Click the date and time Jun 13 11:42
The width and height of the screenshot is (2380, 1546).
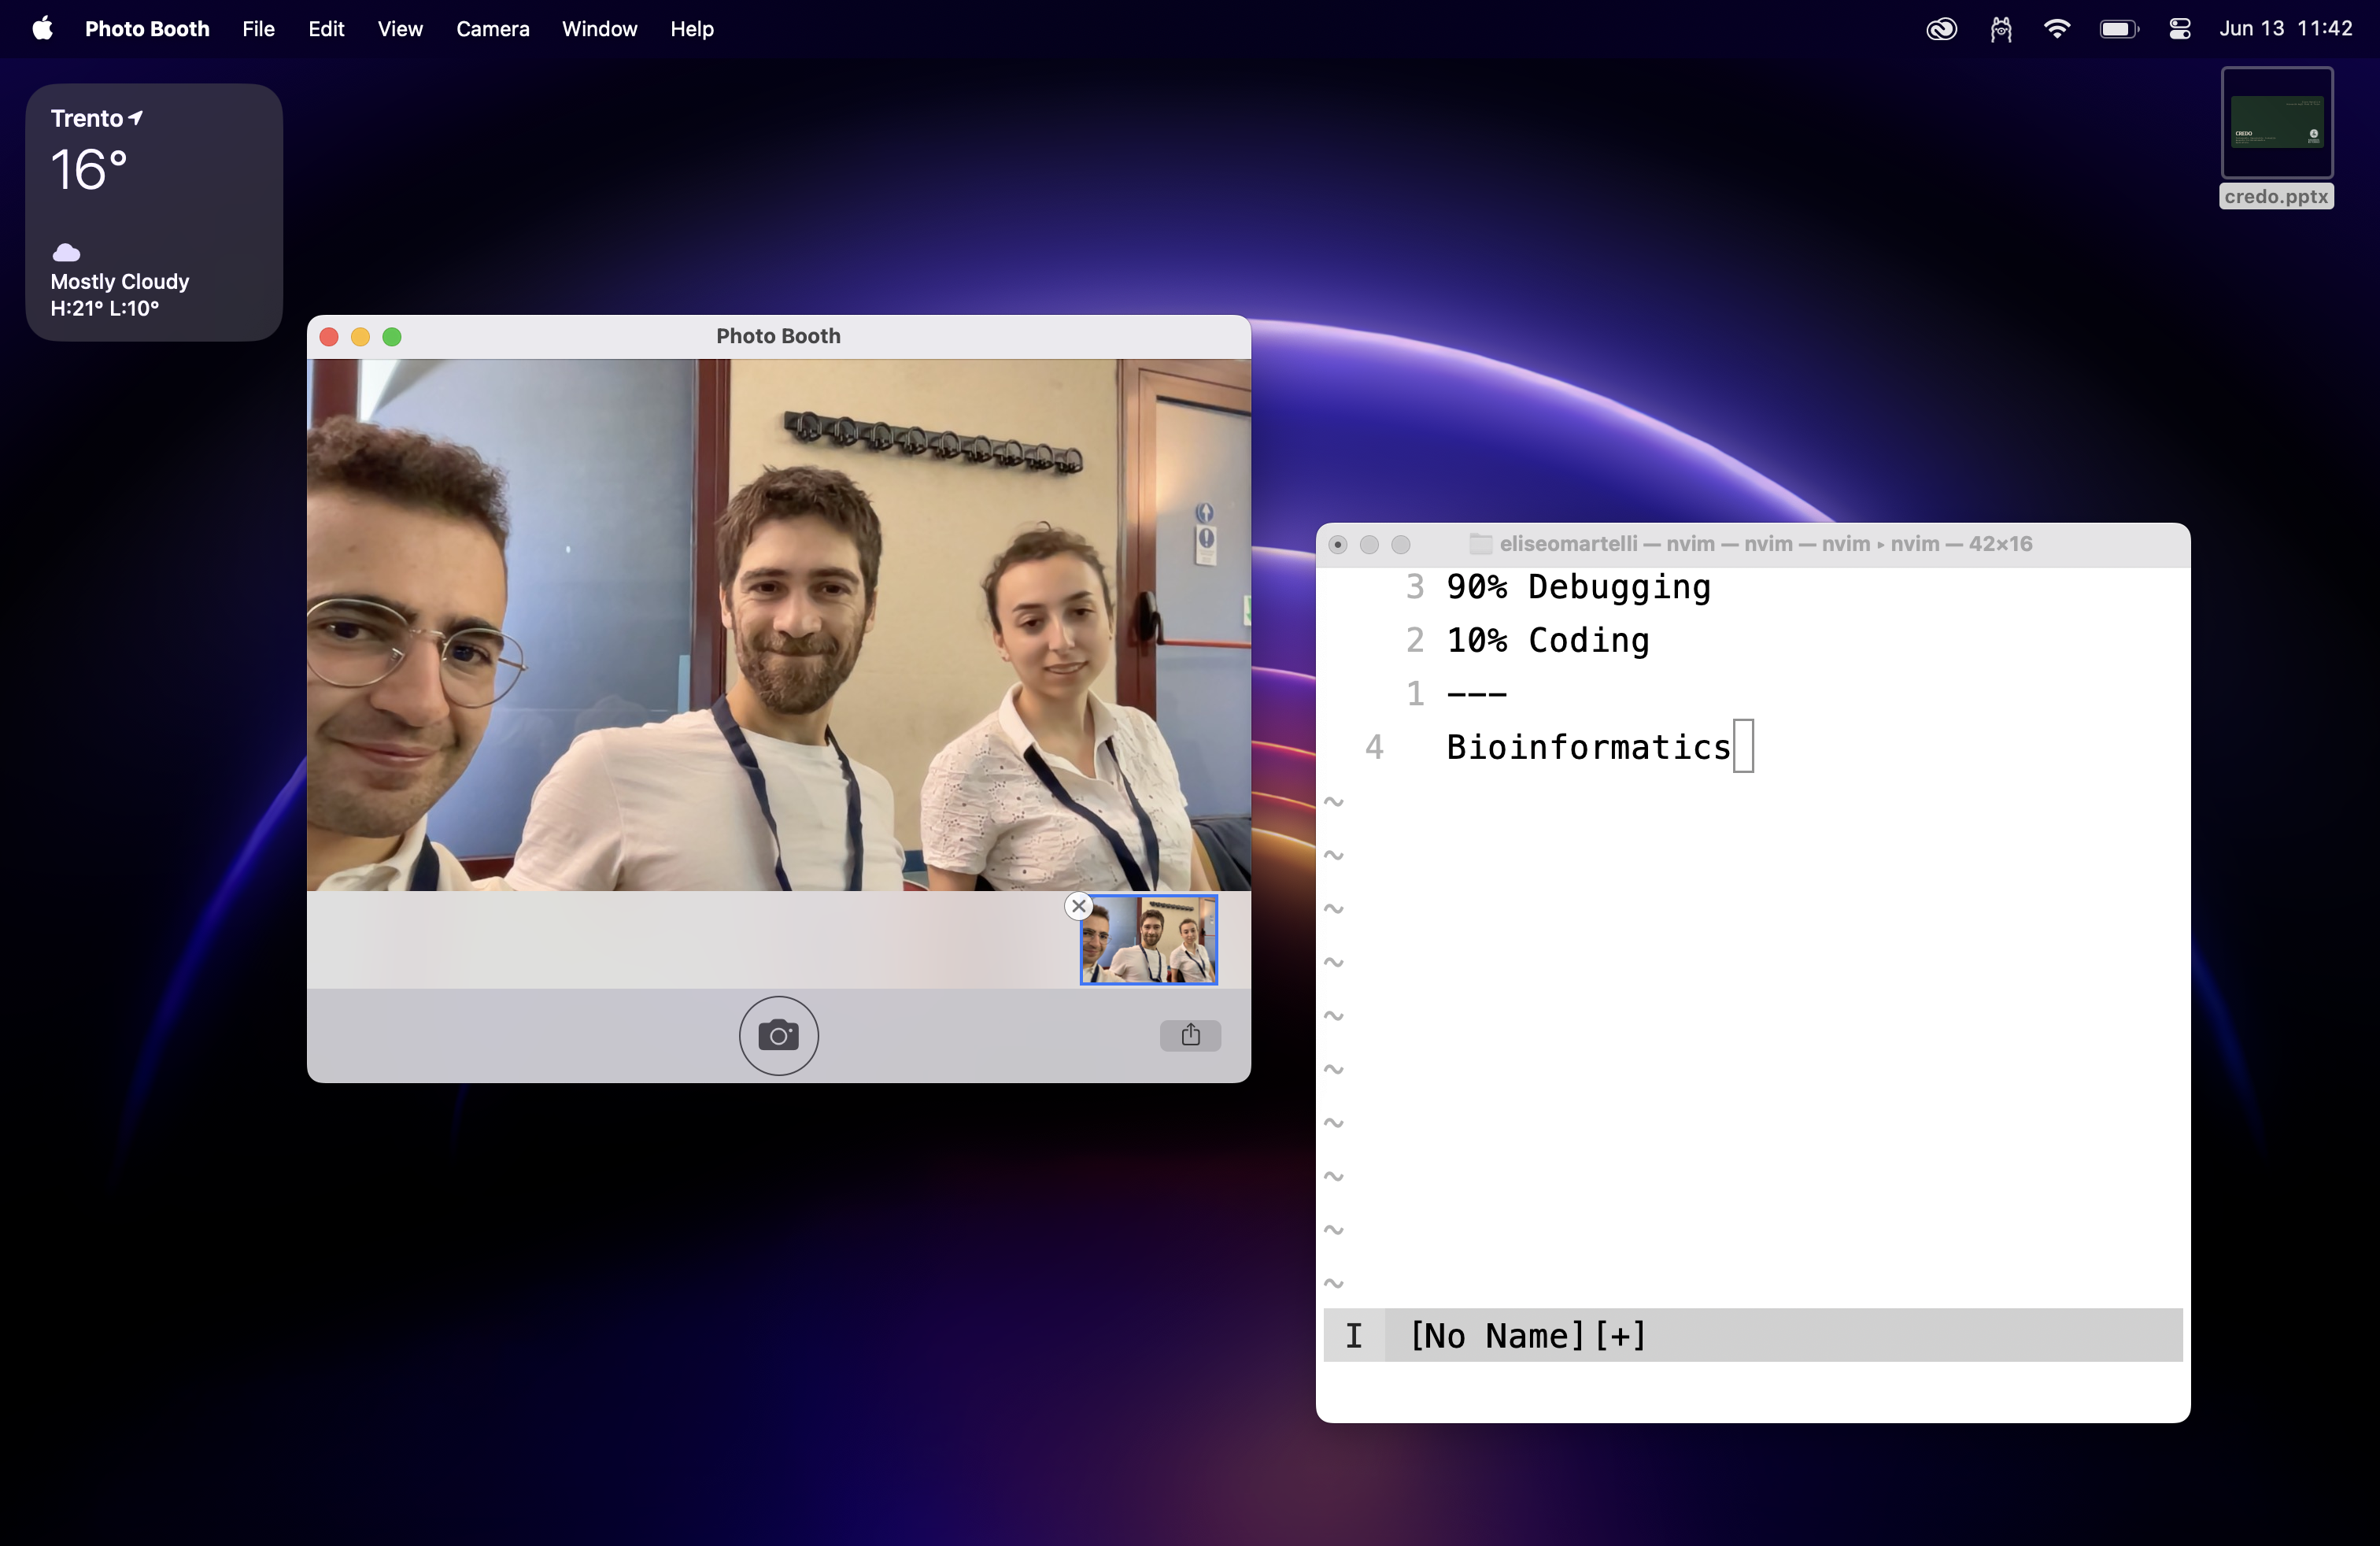[x=2286, y=28]
